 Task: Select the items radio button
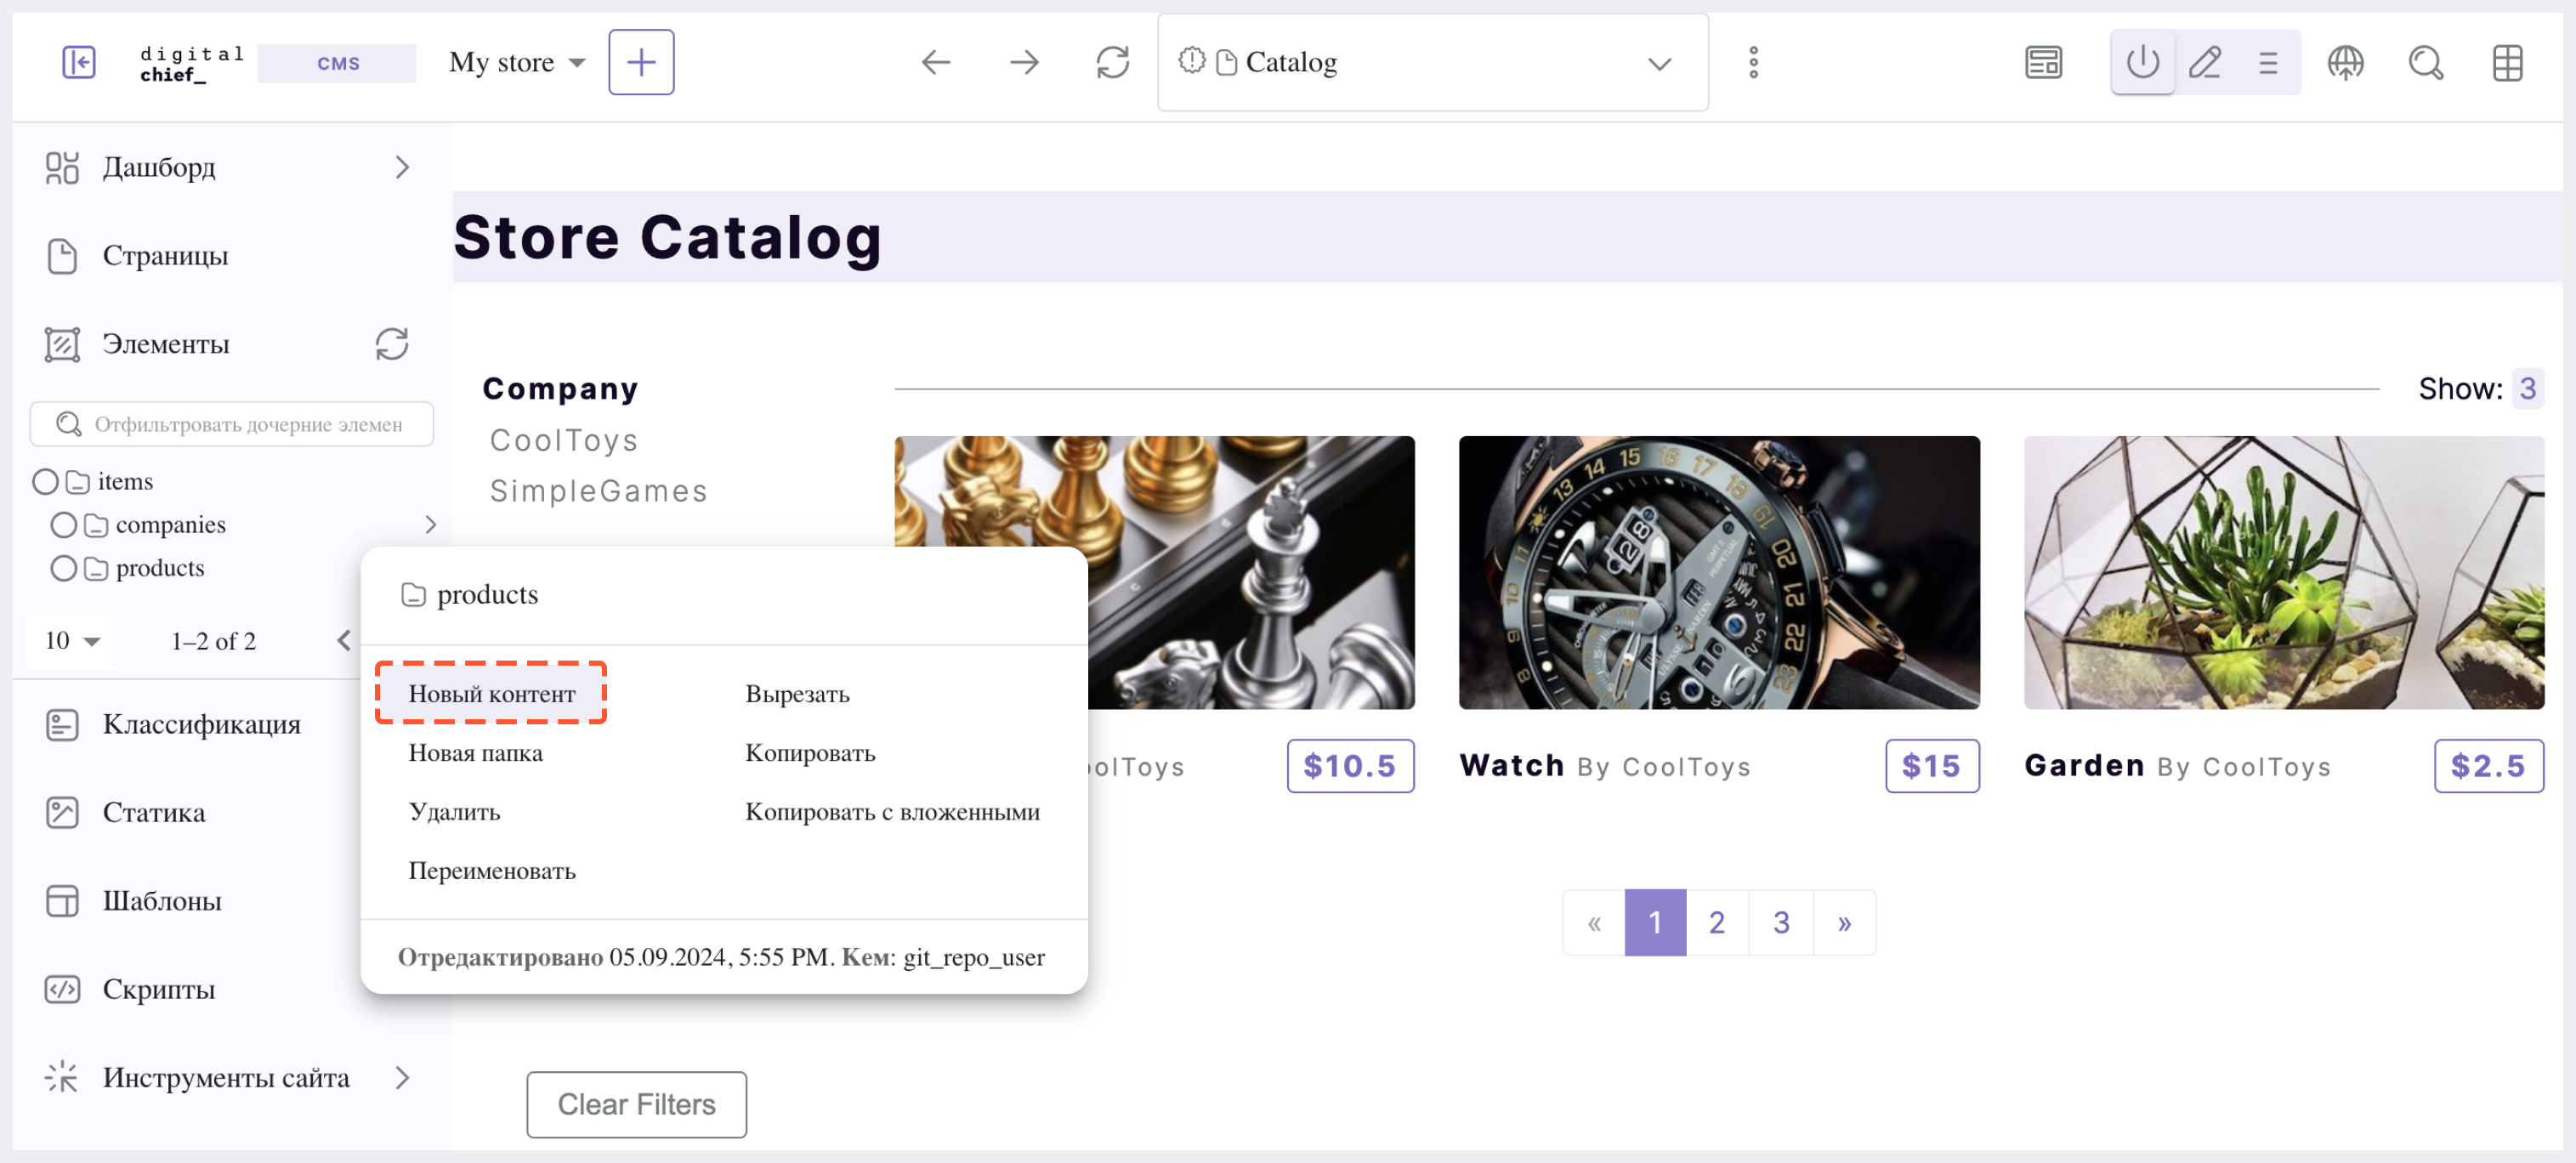coord(45,482)
